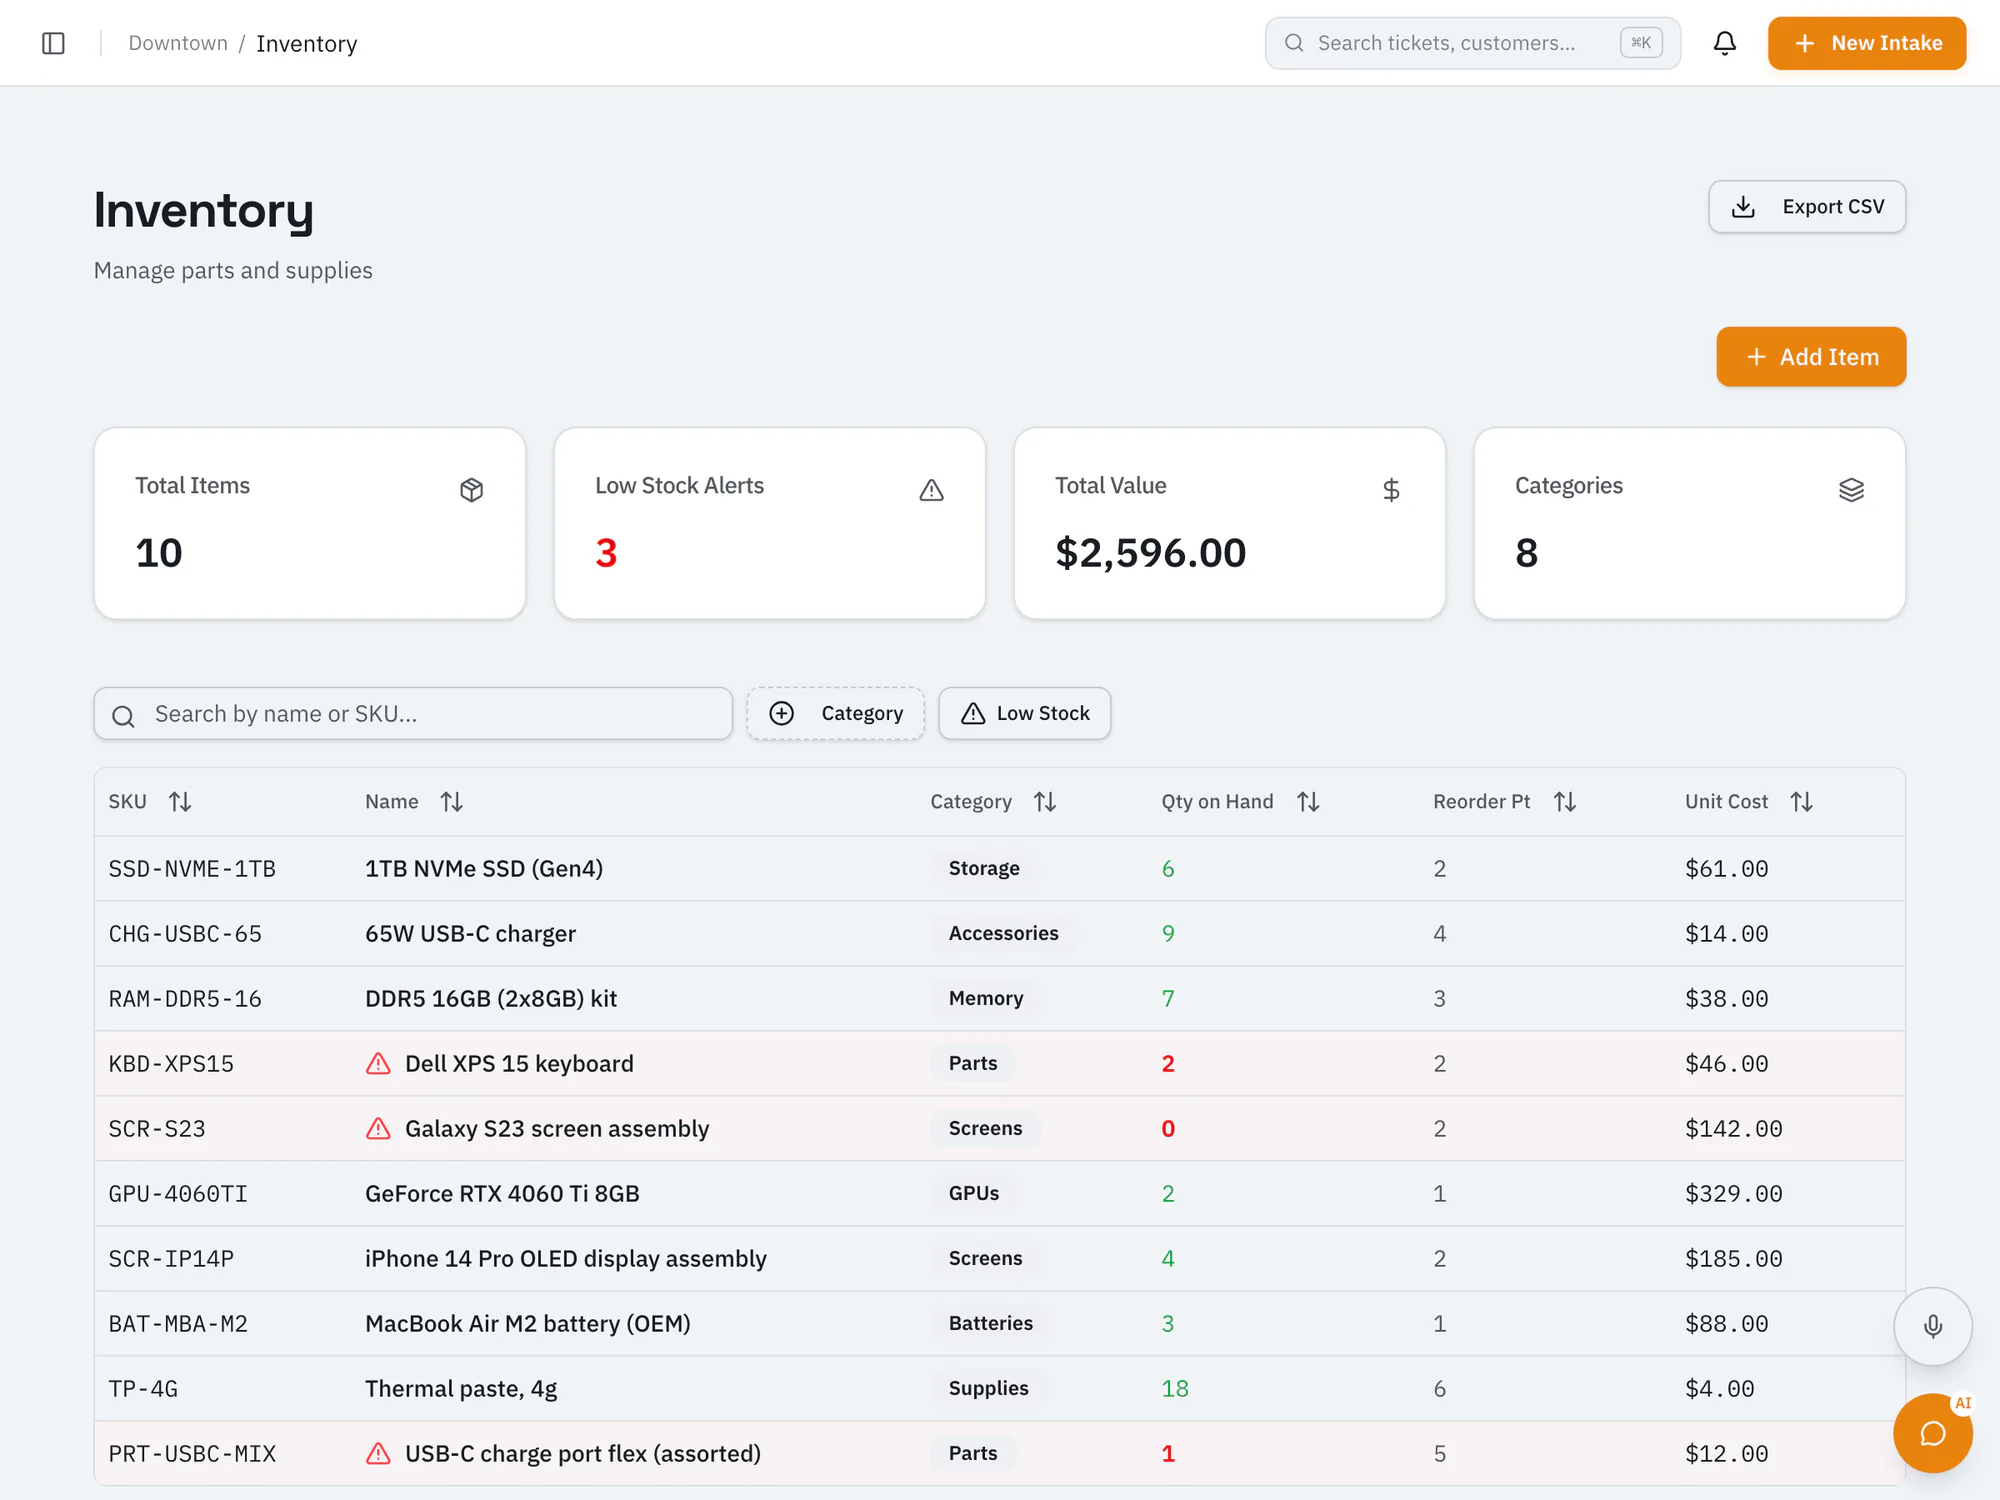Screen dimensions: 2000x1500
Task: Sort by Qty on Hand arrows
Action: [x=1308, y=801]
